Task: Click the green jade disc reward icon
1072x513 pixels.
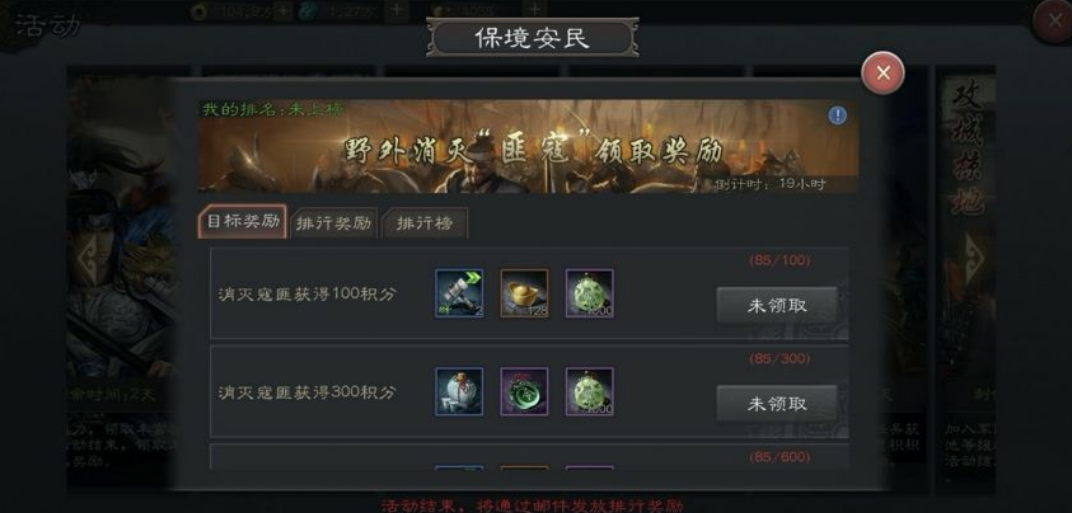Action: tap(524, 391)
